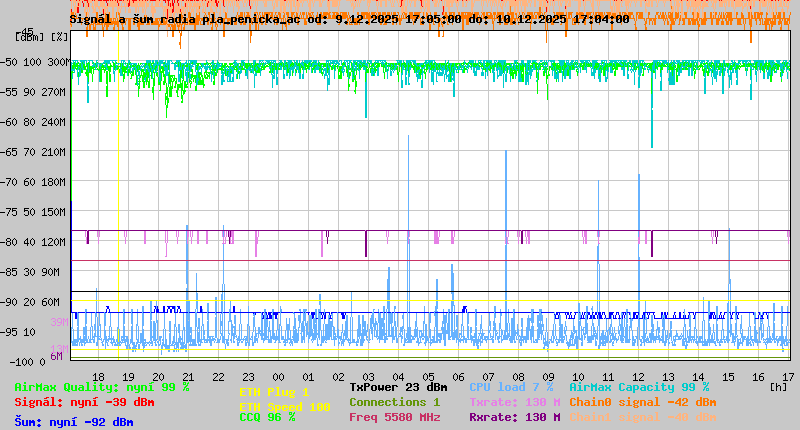Select the Chain0 signal -42 dBm label

point(641,402)
